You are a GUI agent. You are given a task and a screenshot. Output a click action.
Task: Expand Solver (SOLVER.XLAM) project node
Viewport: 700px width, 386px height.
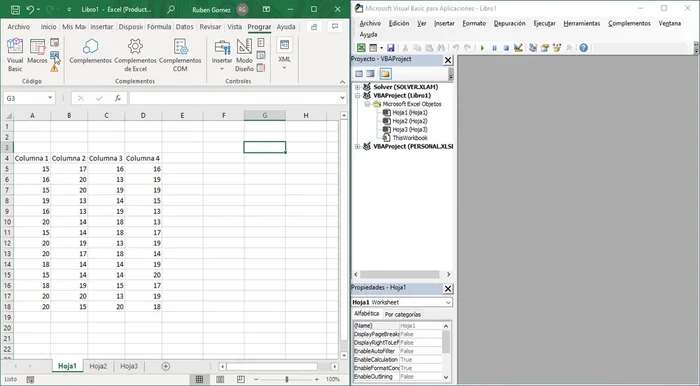pos(358,87)
